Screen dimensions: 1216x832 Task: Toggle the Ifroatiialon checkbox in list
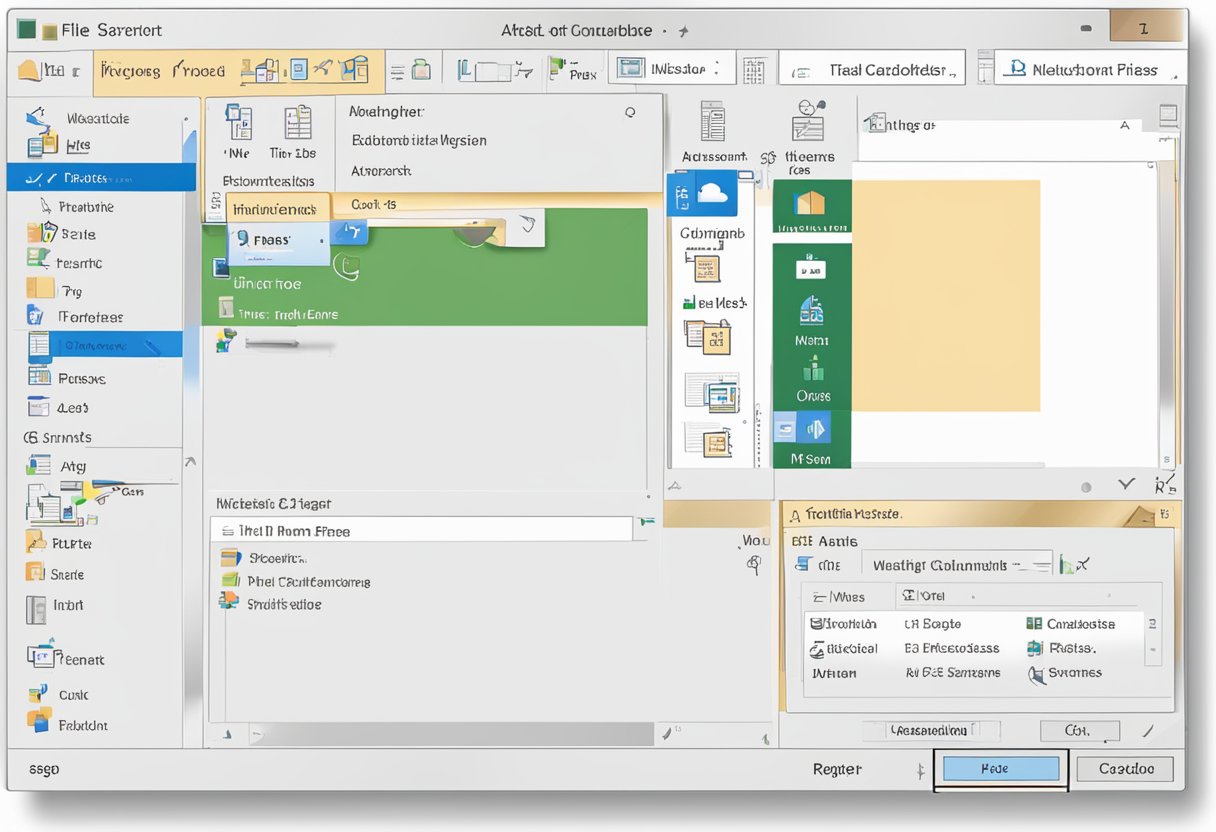click(818, 624)
